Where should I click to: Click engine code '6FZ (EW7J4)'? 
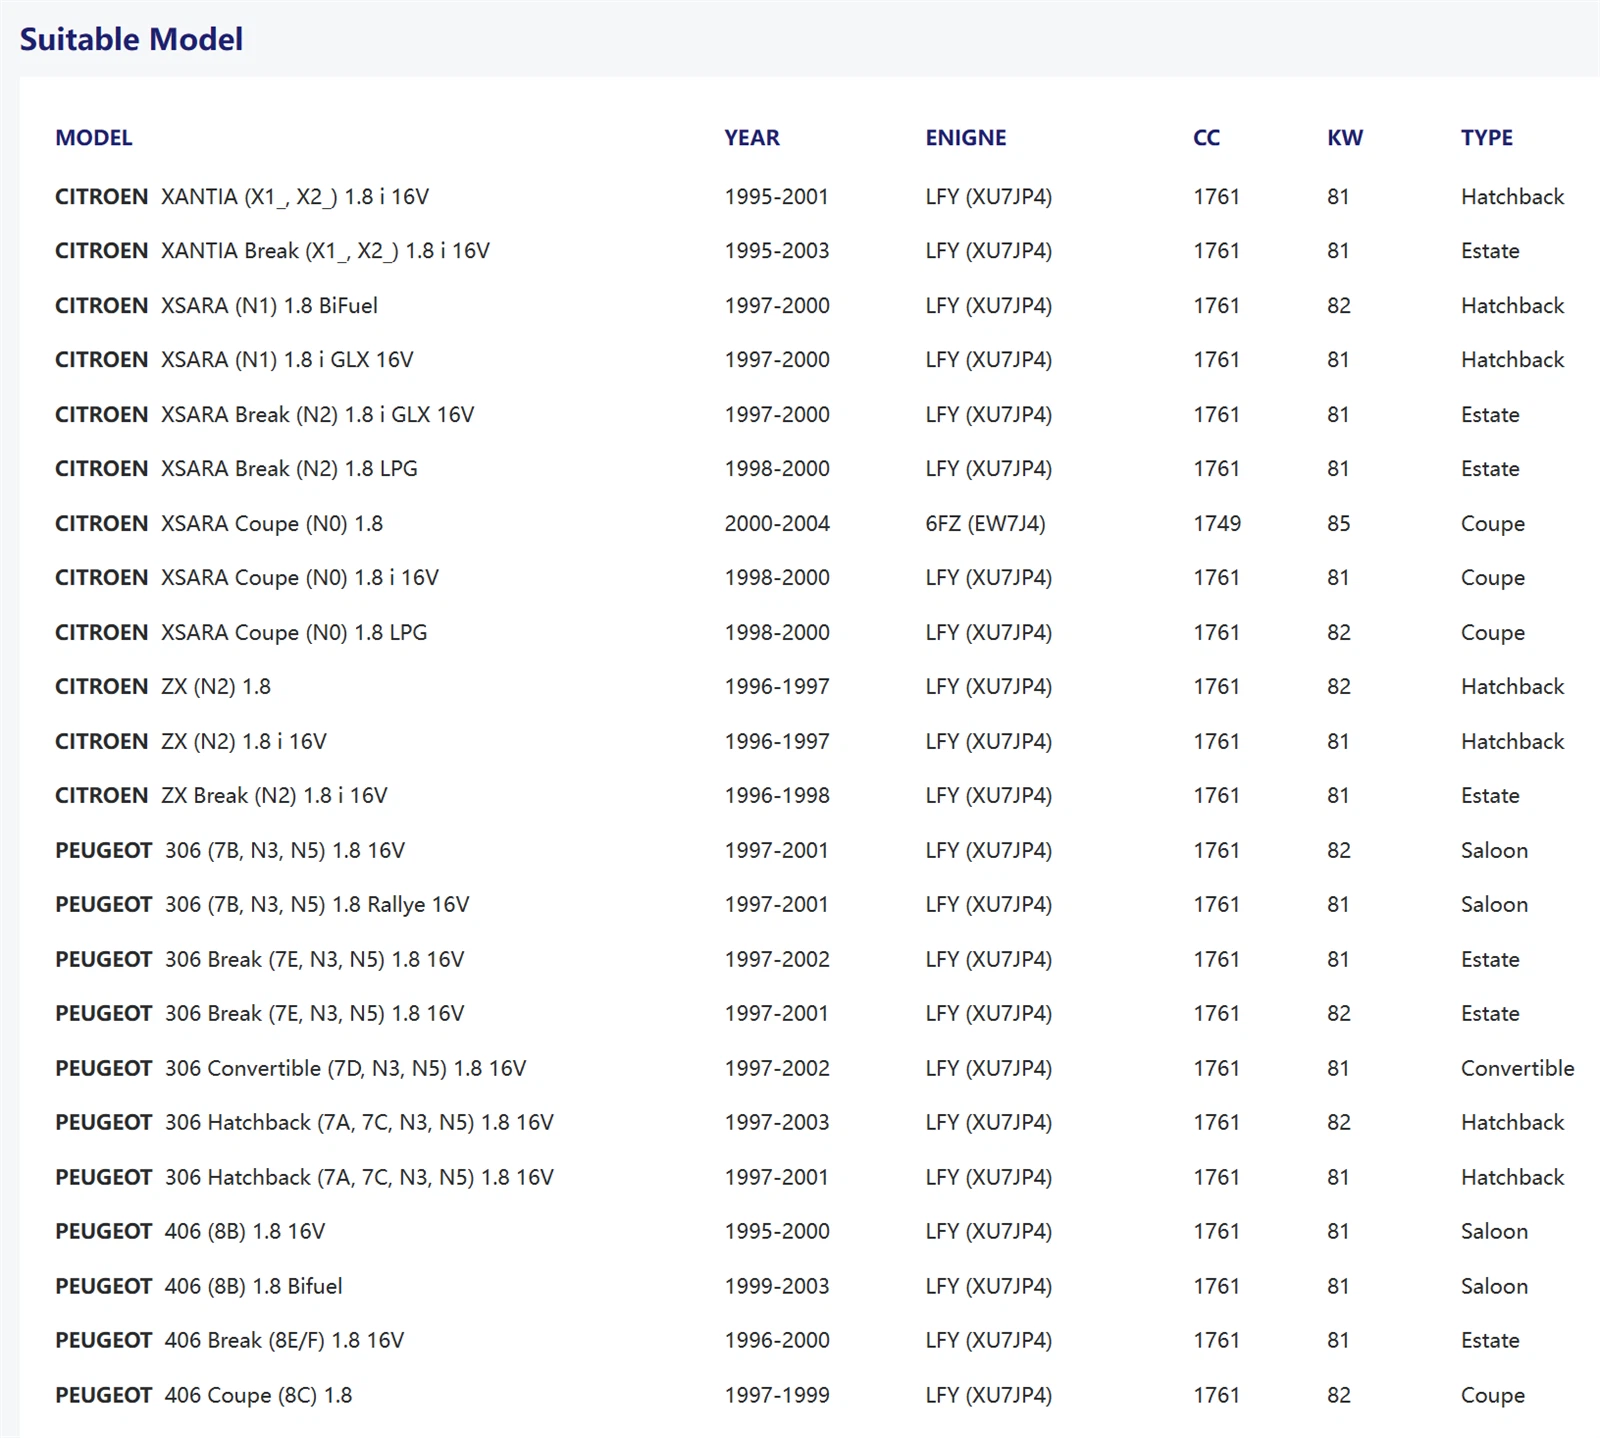click(986, 524)
